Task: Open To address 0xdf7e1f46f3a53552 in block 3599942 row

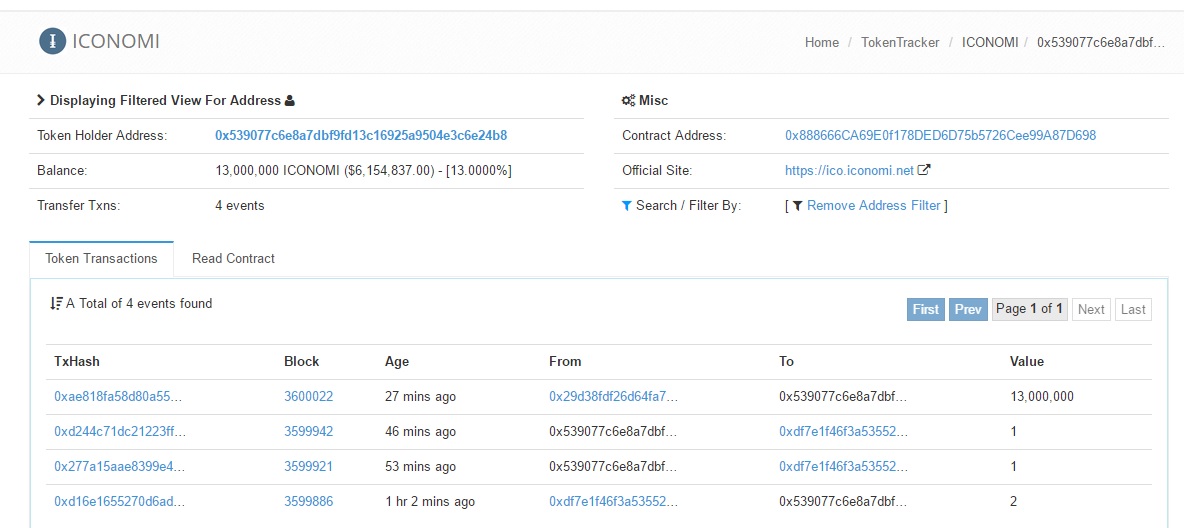Action: 843,431
